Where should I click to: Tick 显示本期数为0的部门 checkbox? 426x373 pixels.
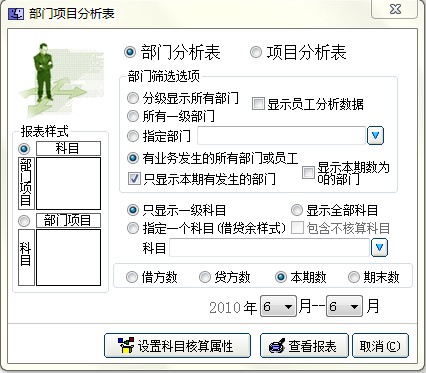click(308, 172)
